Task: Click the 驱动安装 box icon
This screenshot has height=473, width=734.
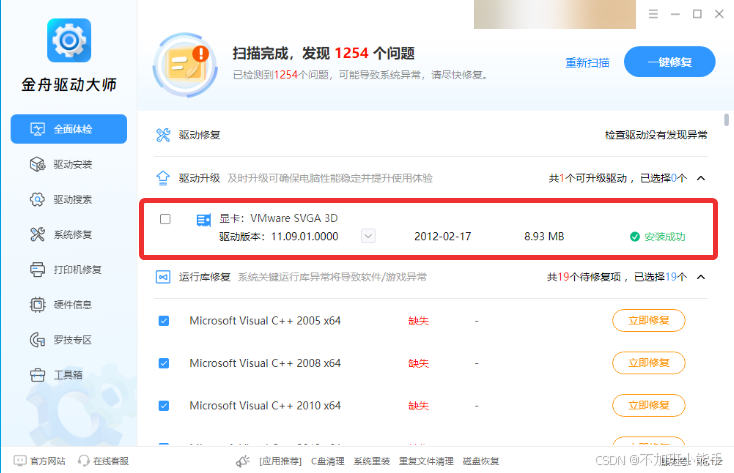Action: click(37, 164)
